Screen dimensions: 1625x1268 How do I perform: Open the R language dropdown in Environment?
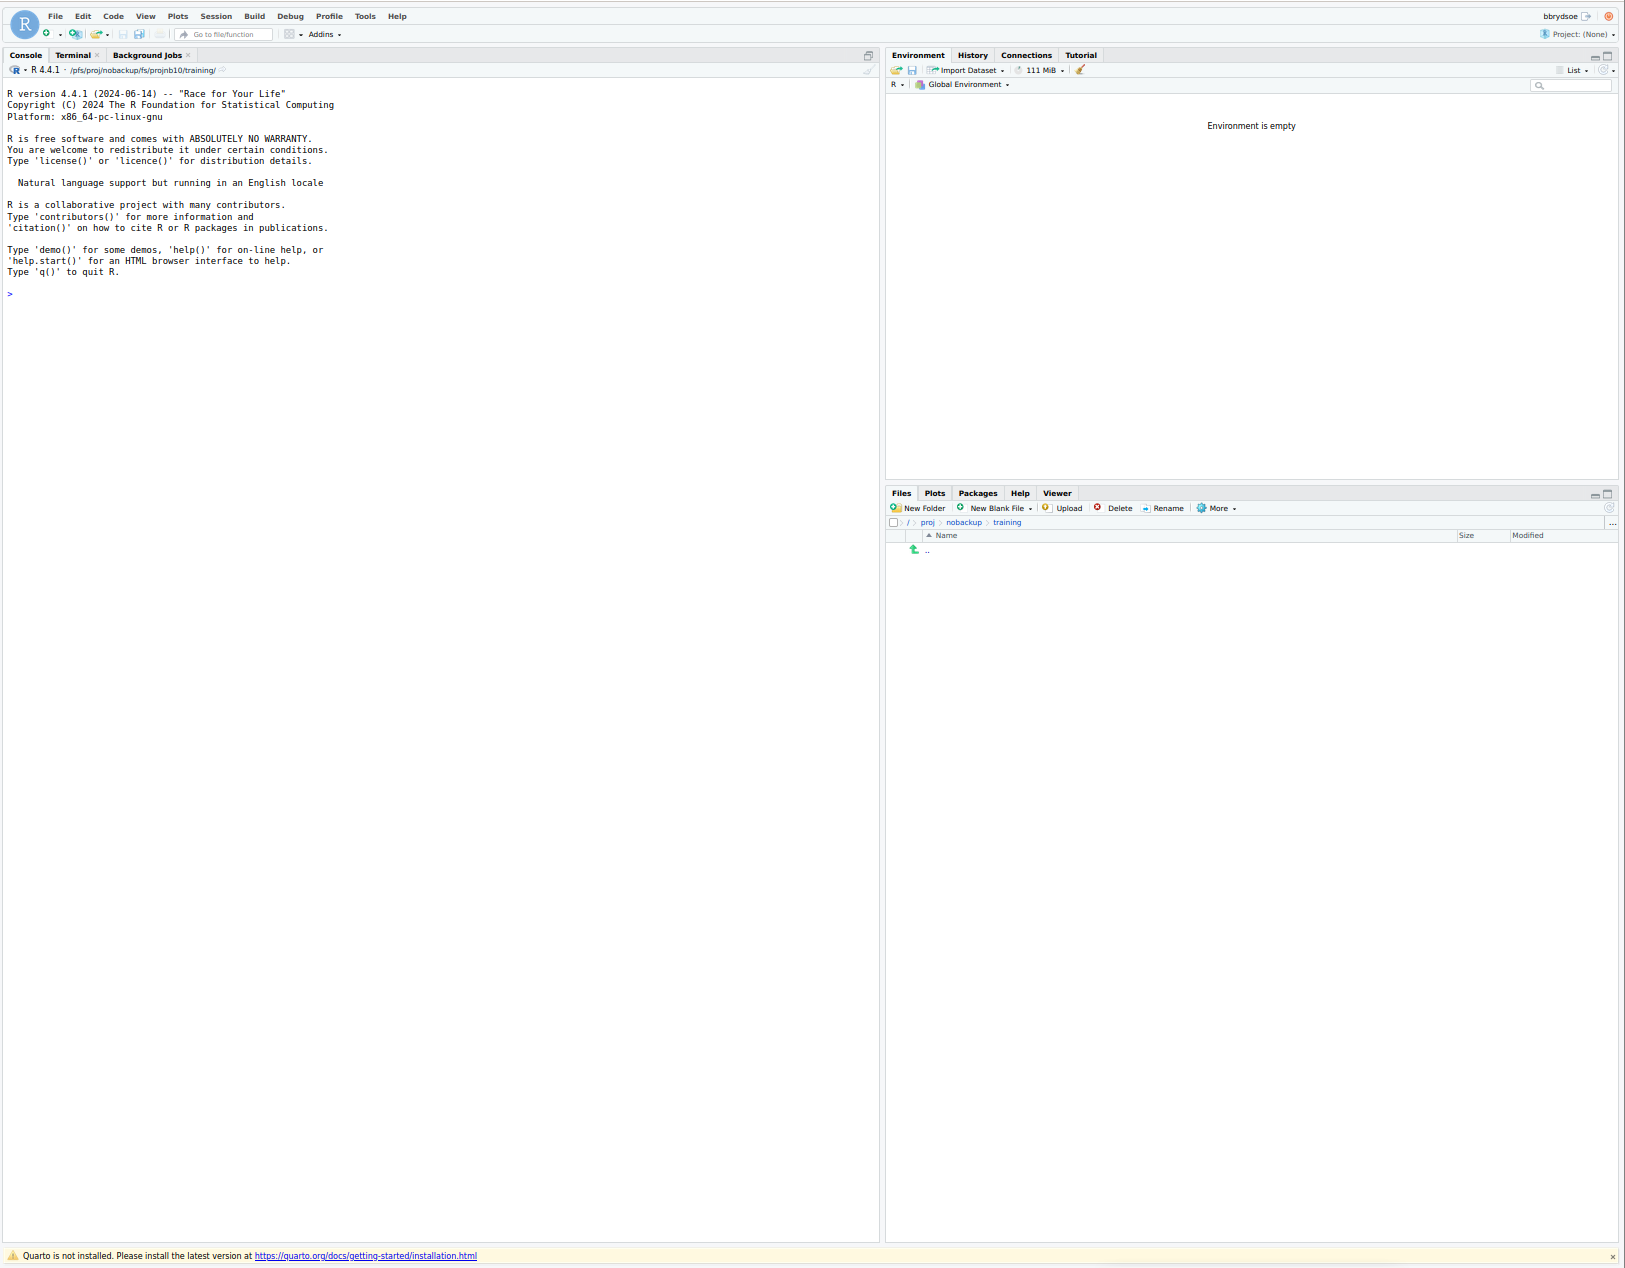(897, 85)
